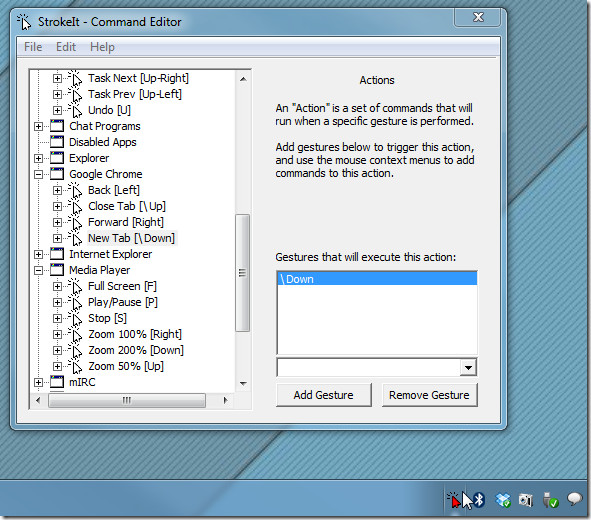Select the gesture icon beside Close Tab

pyautogui.click(x=75, y=206)
